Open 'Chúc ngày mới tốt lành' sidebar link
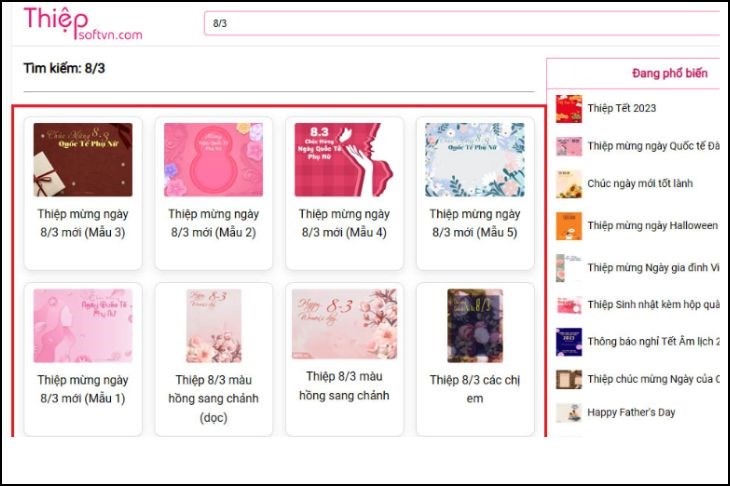 tap(640, 183)
